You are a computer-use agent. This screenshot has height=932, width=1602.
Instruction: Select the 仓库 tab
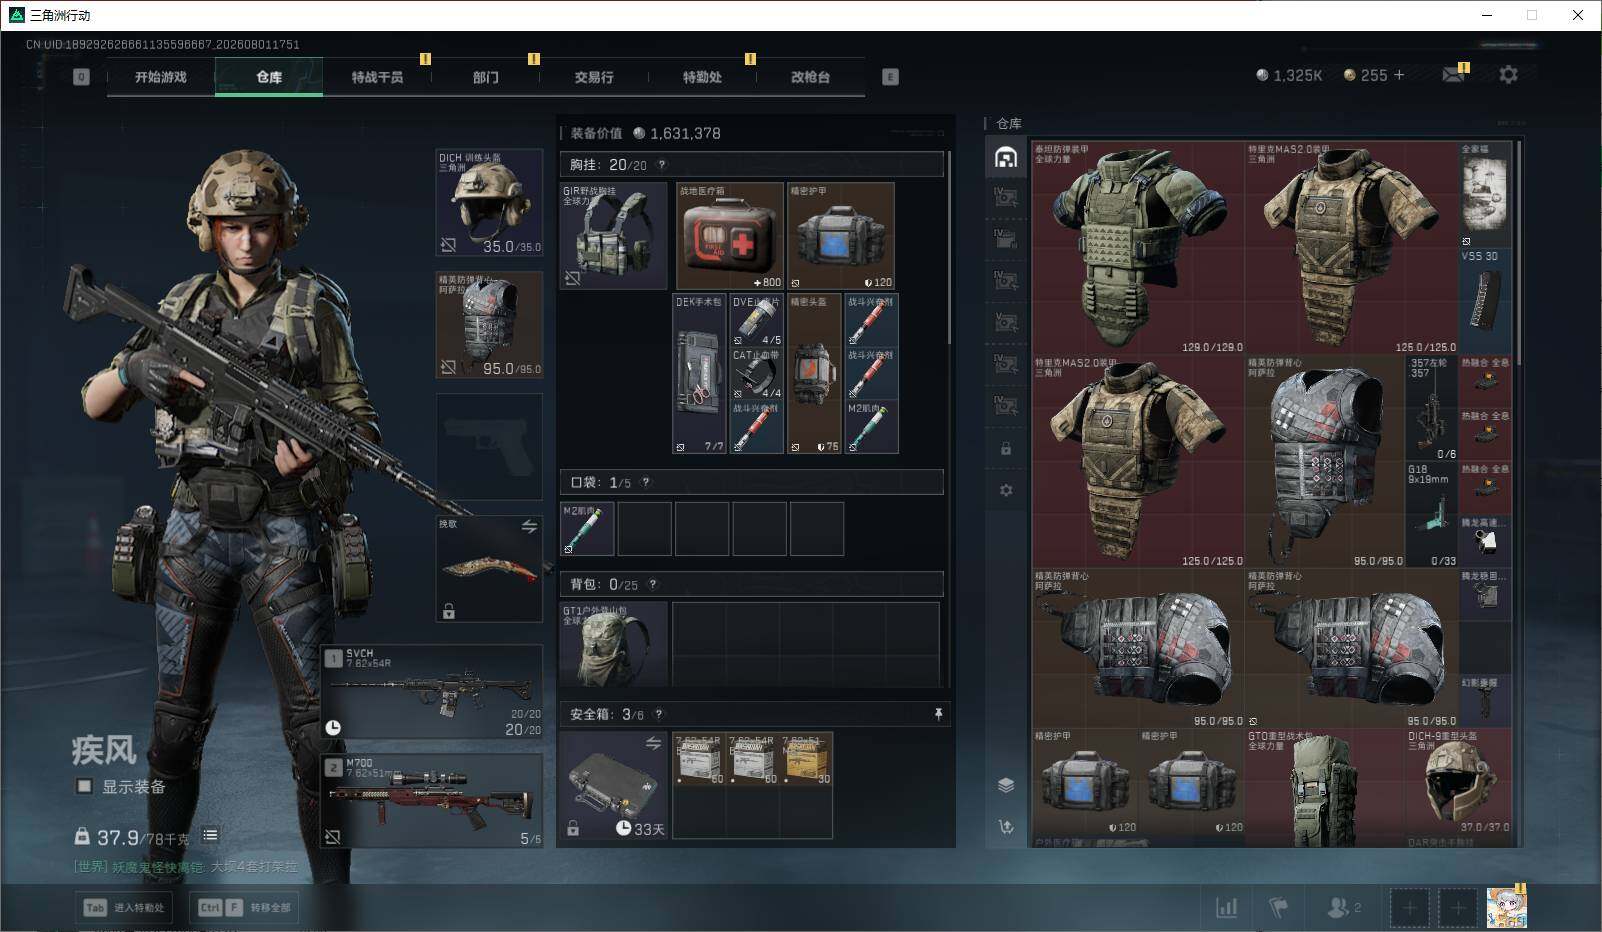tap(269, 77)
